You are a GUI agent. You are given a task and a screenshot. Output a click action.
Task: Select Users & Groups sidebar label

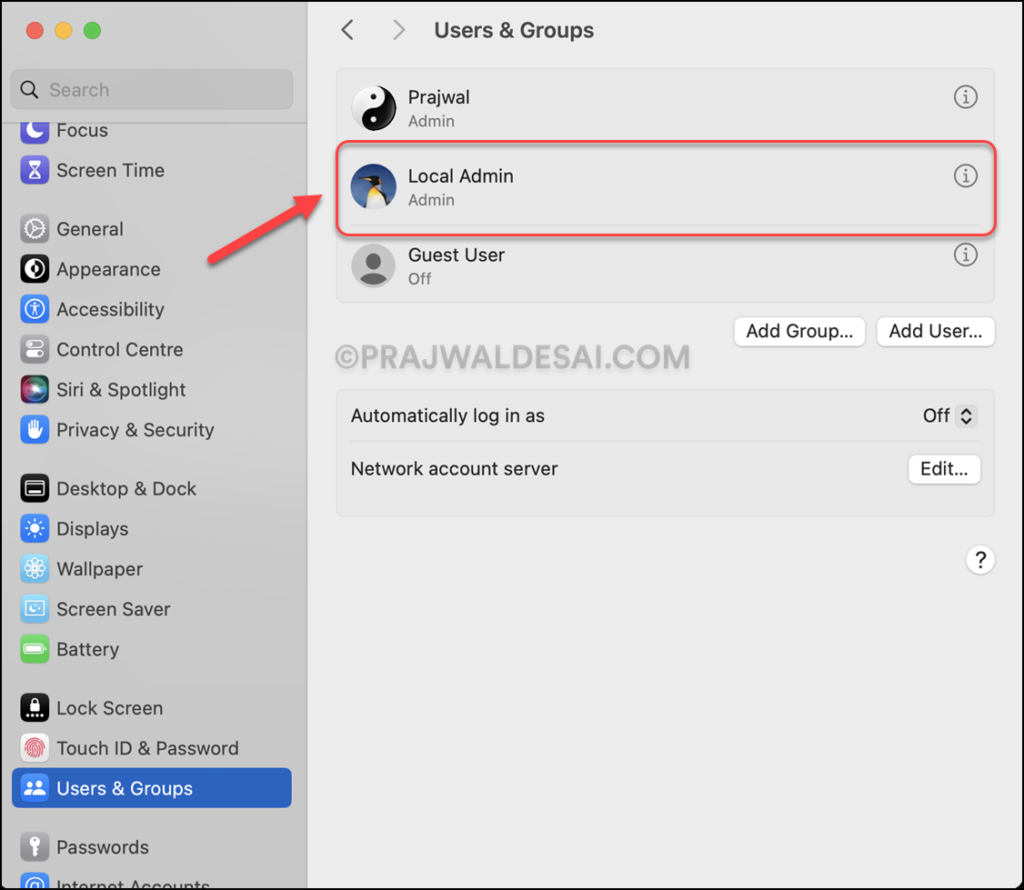click(x=125, y=788)
